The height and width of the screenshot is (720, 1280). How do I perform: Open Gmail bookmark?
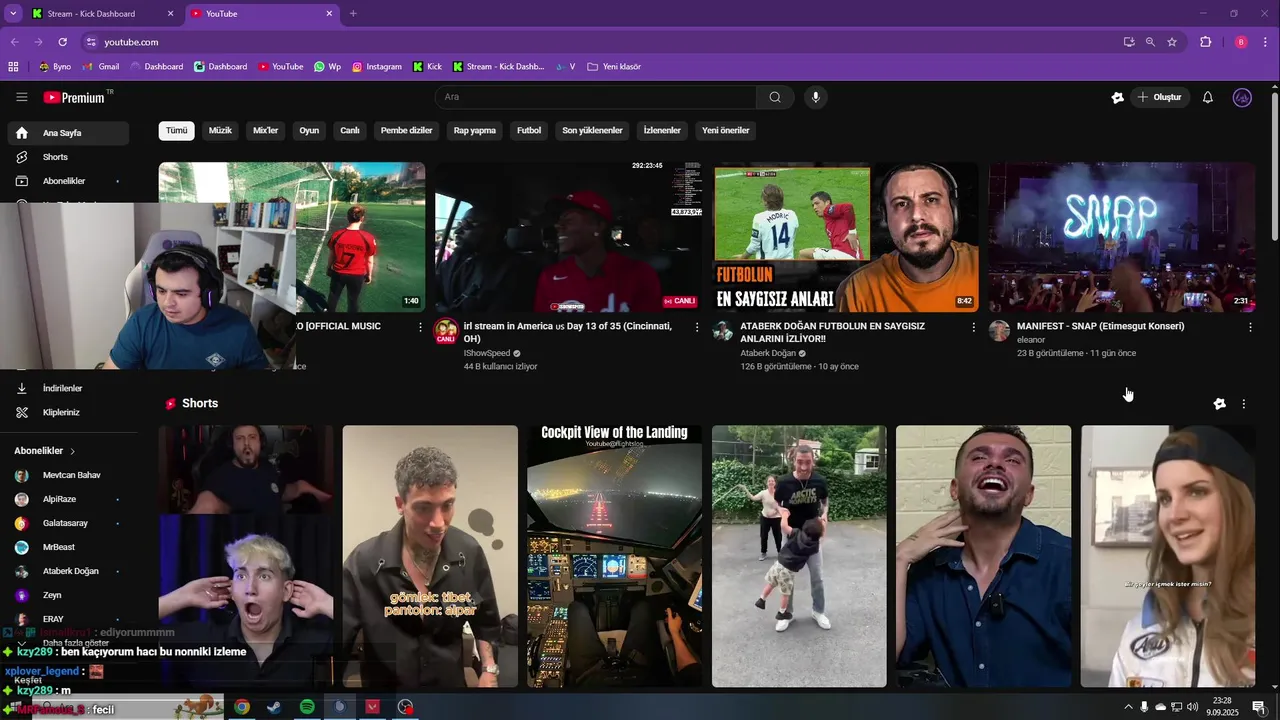[x=101, y=67]
